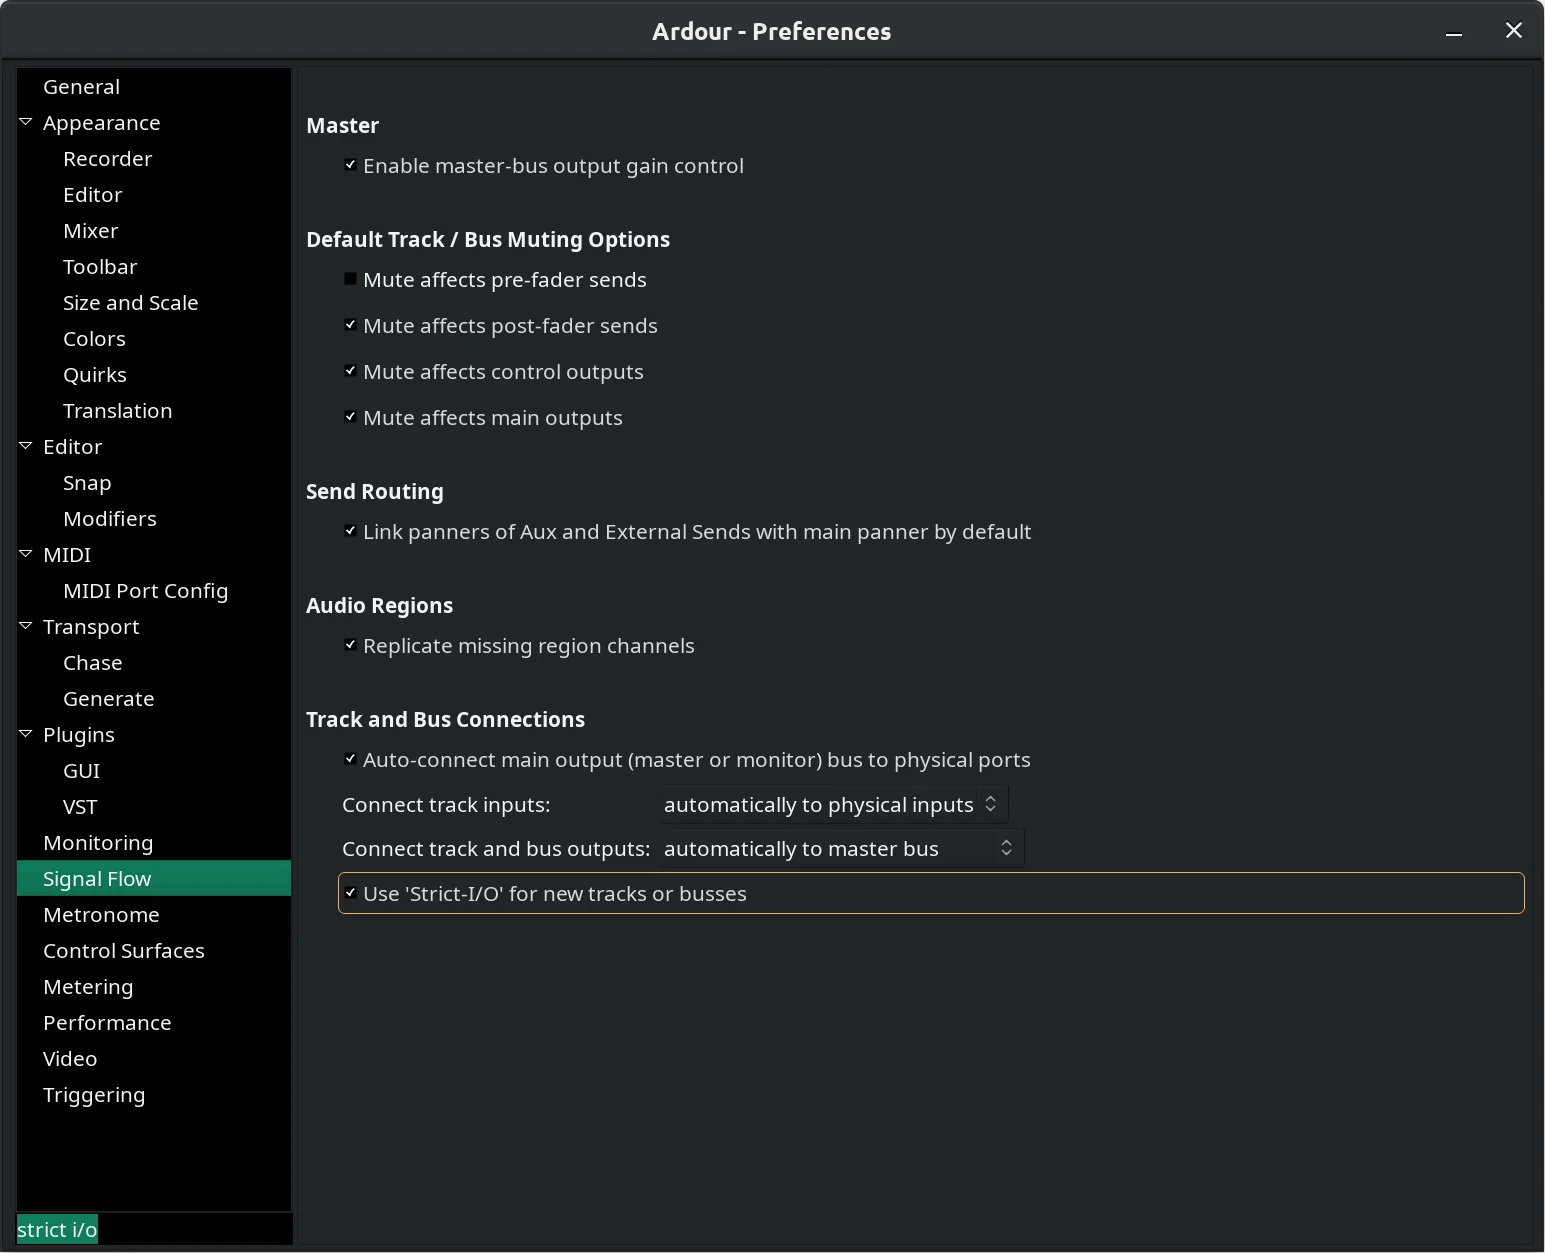
Task: Open the Connect track inputs dropdown
Action: pos(833,805)
